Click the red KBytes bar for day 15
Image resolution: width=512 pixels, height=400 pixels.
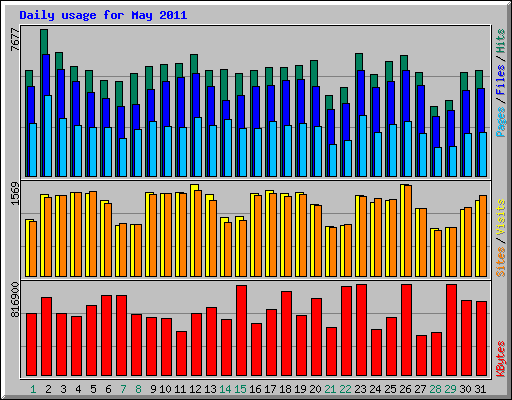pos(241,330)
